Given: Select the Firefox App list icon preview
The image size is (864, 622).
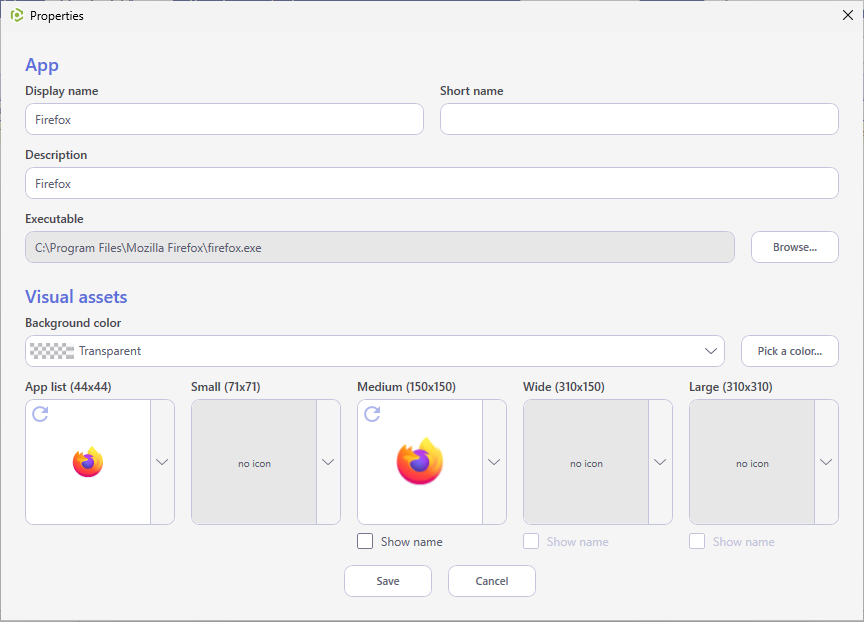Looking at the screenshot, I should point(88,462).
